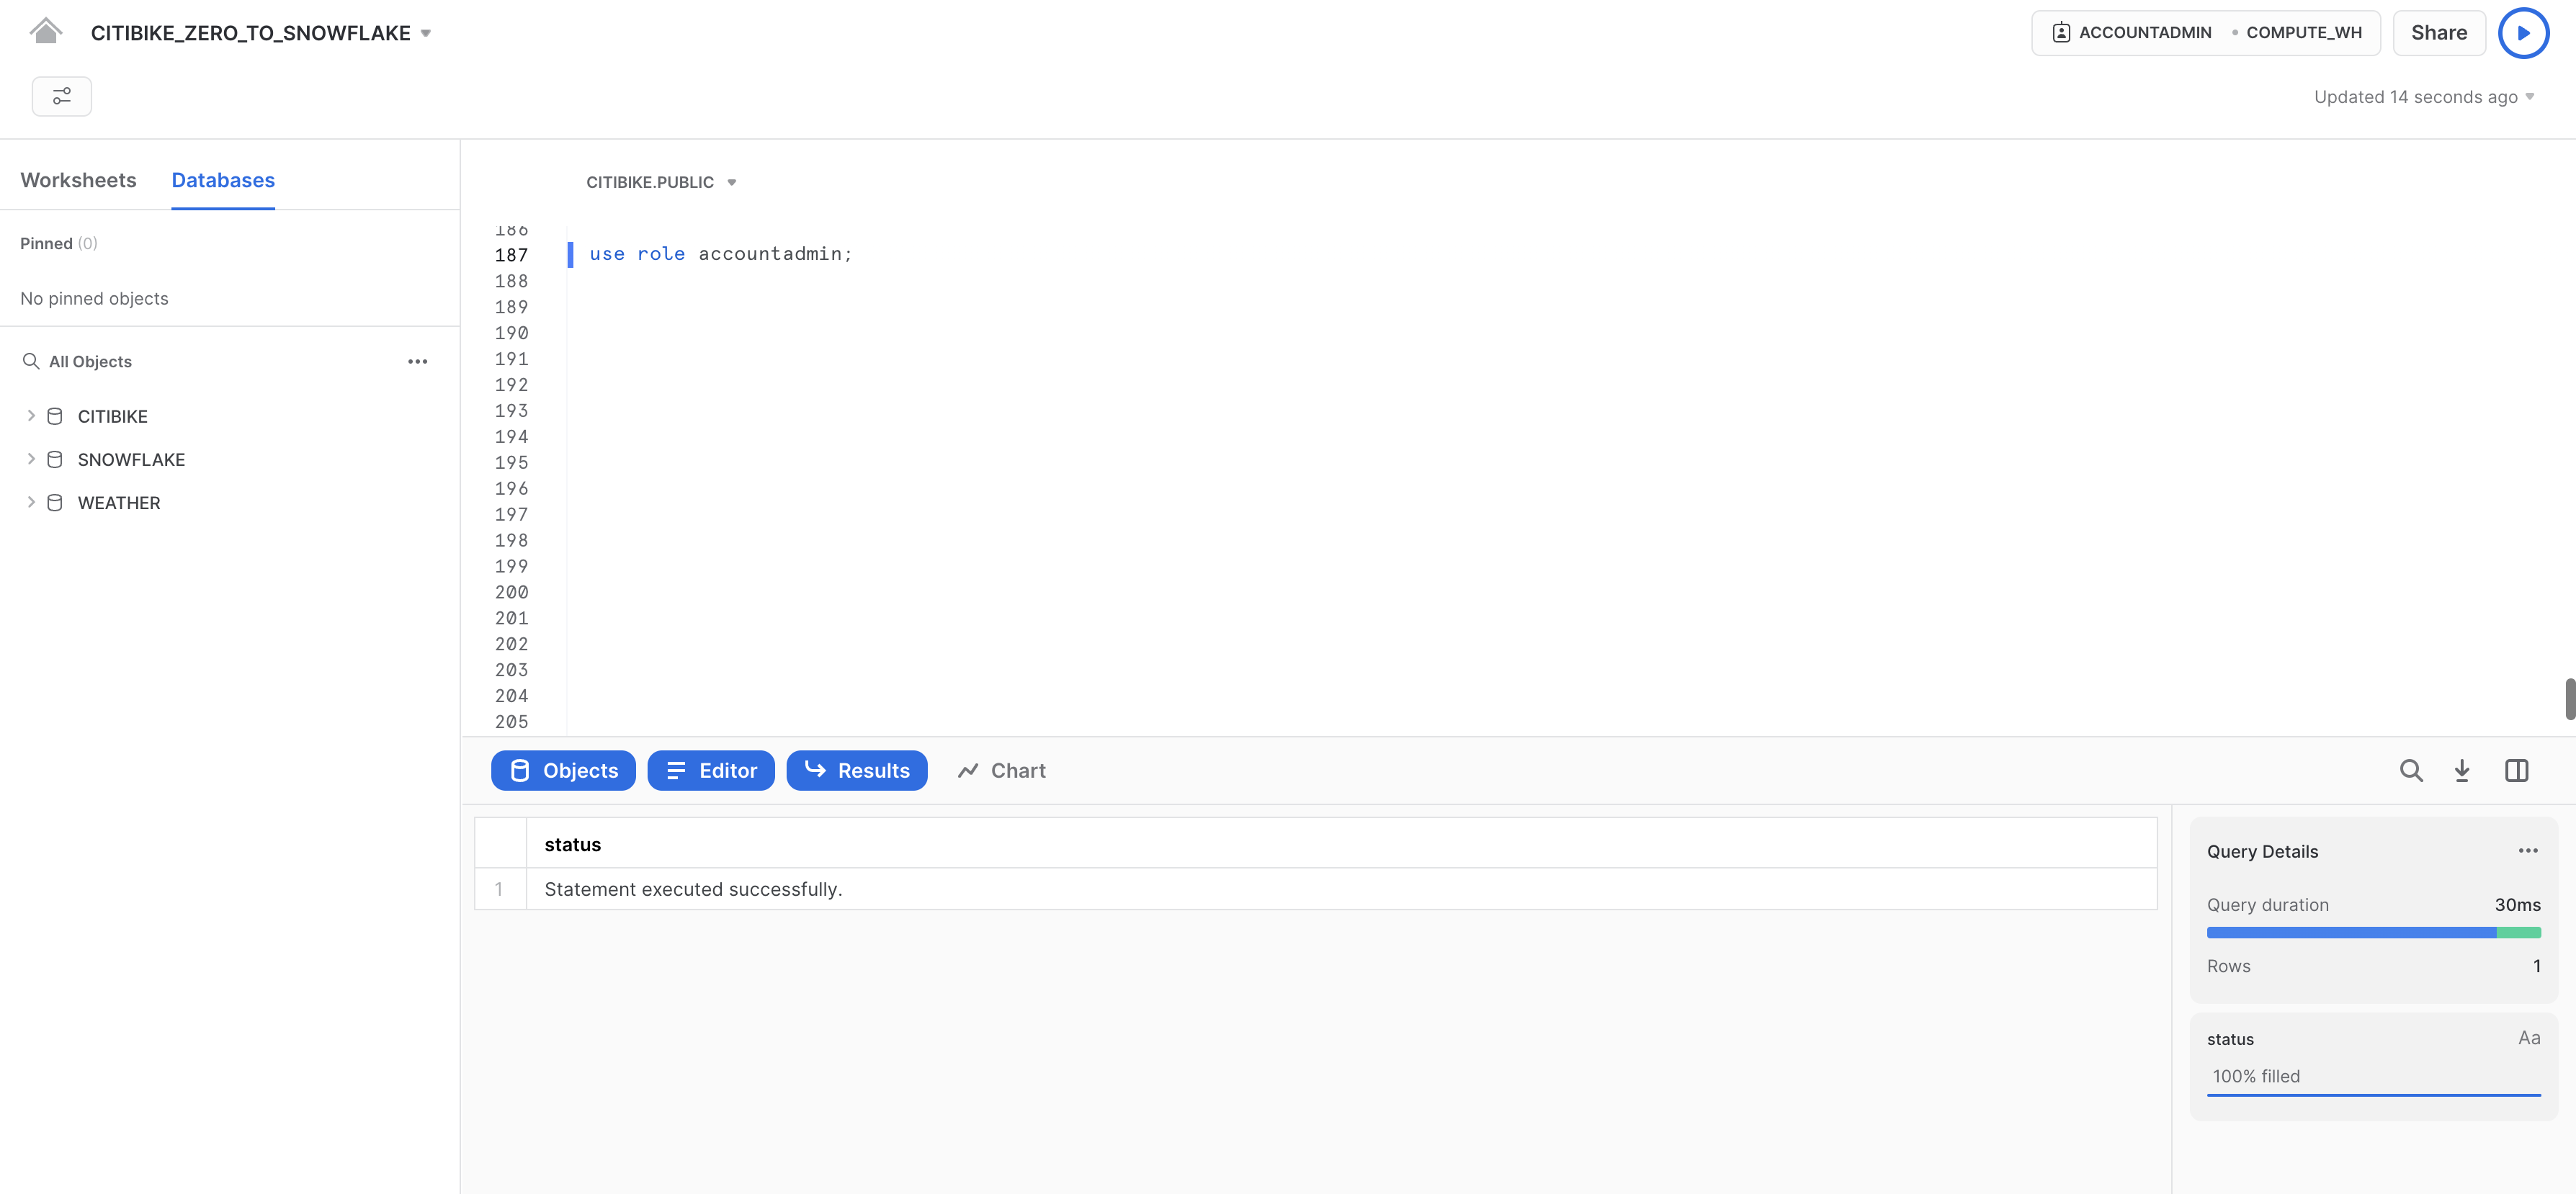This screenshot has width=2576, height=1194.
Task: Open the ellipsis menu next to All Objects
Action: [x=417, y=361]
